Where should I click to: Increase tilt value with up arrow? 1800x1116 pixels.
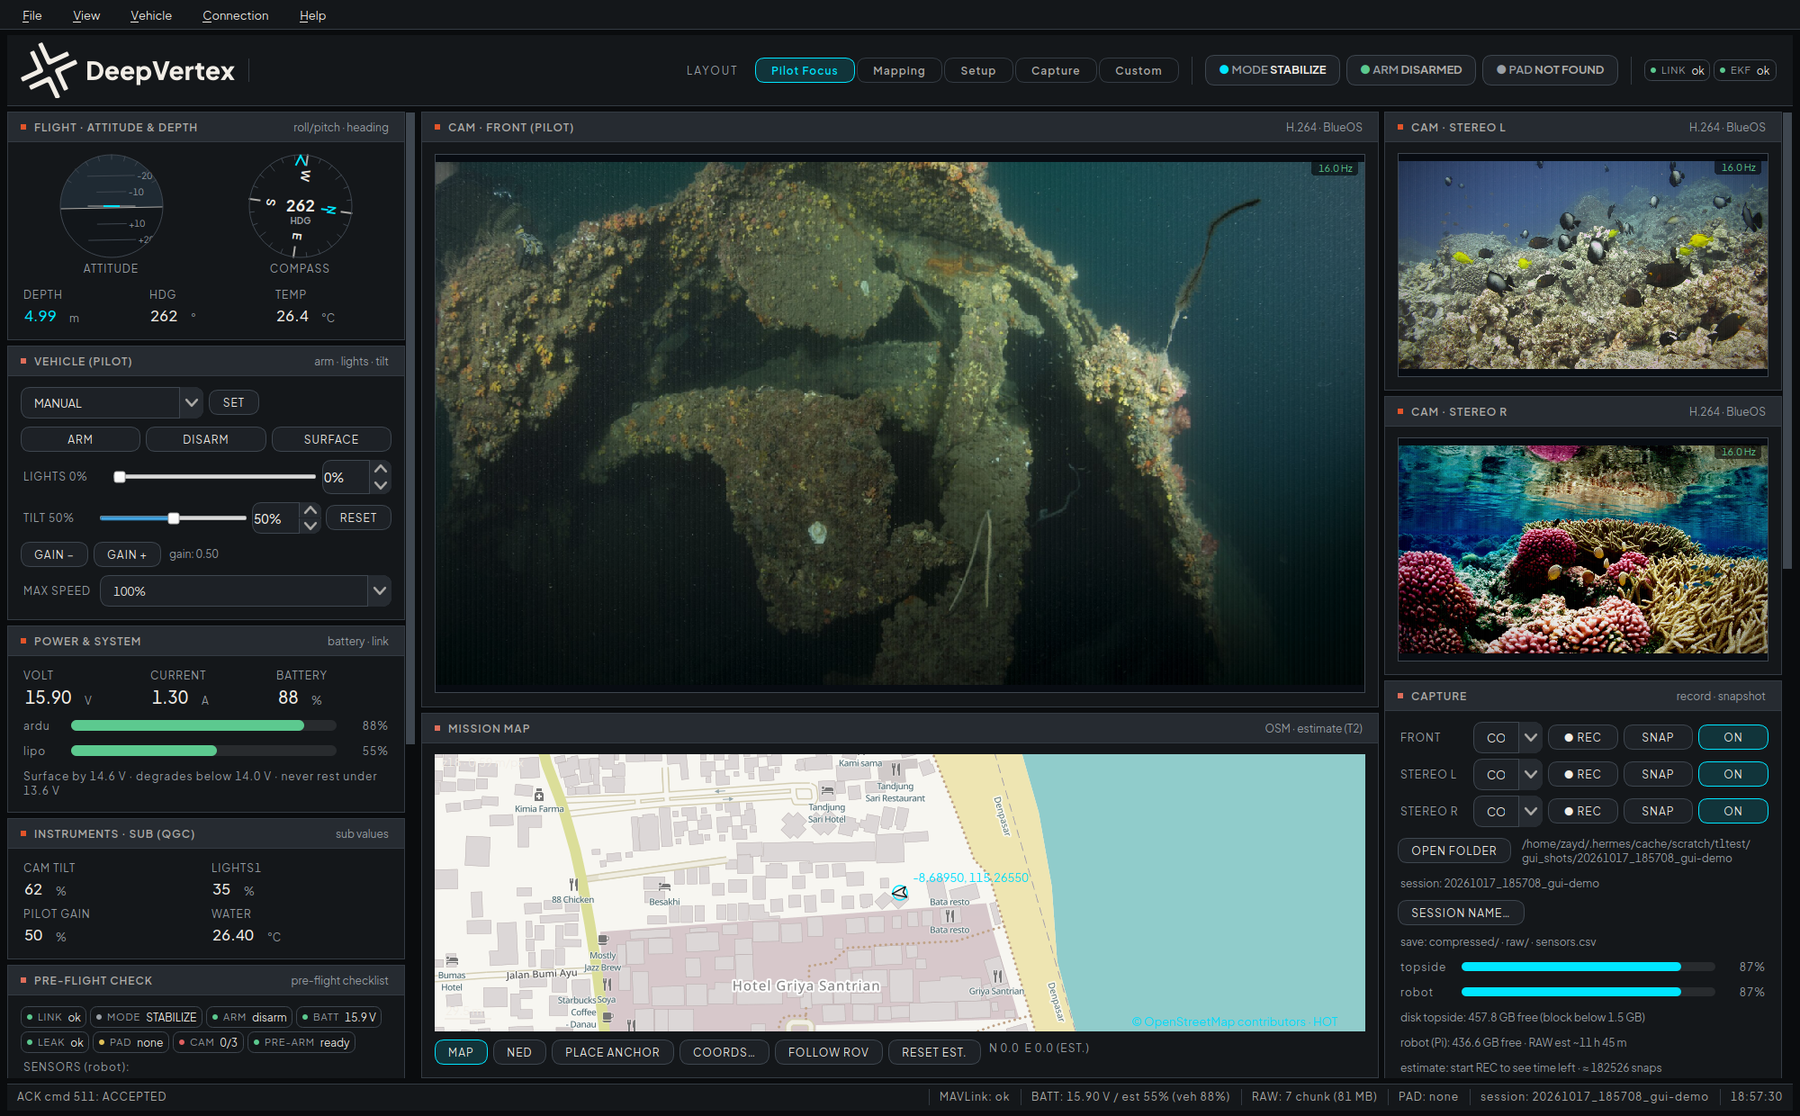click(x=310, y=510)
